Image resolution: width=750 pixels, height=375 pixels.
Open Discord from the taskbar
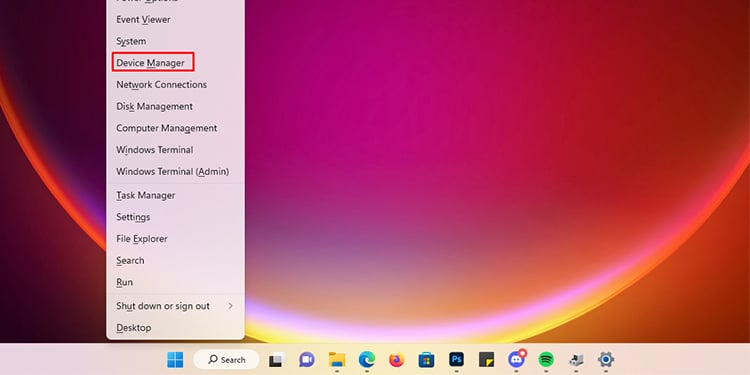pos(516,359)
